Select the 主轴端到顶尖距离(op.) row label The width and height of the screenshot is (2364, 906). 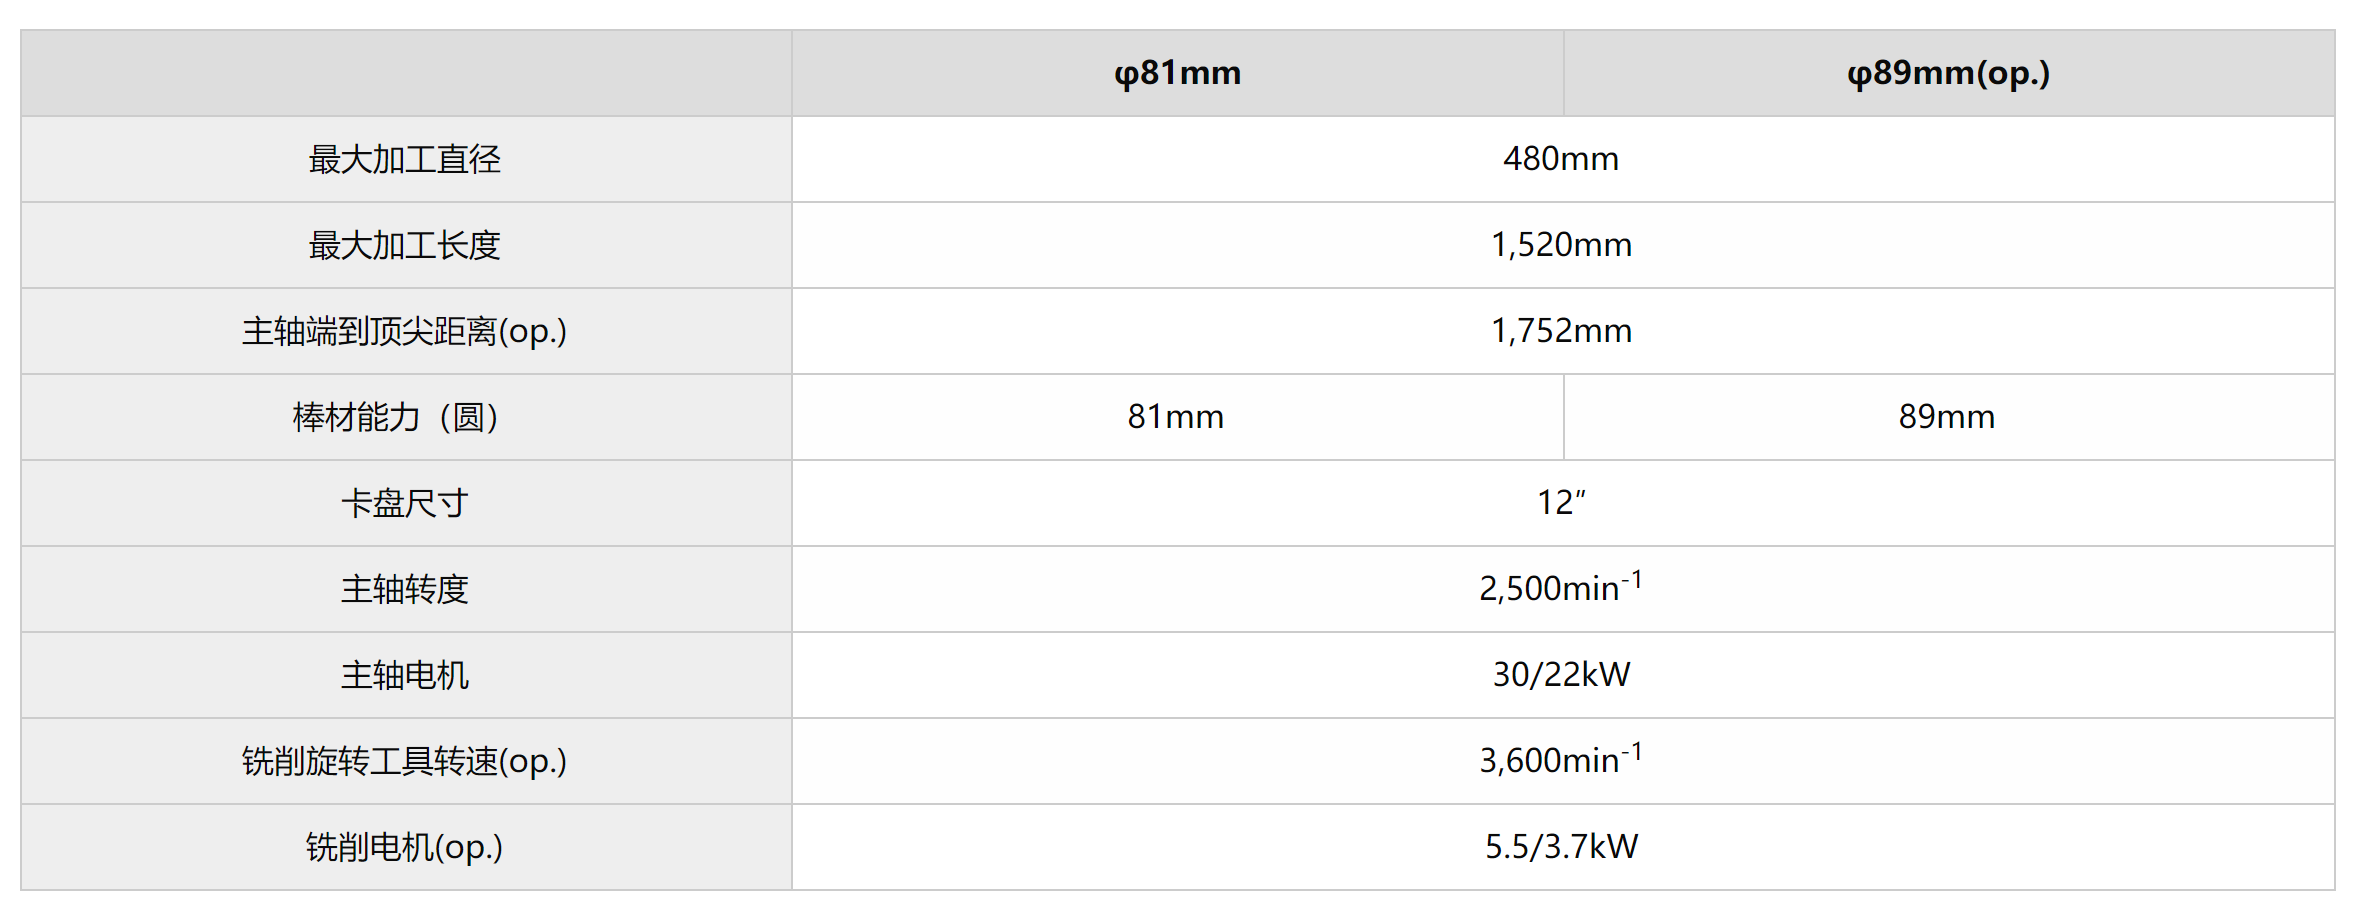(x=405, y=331)
